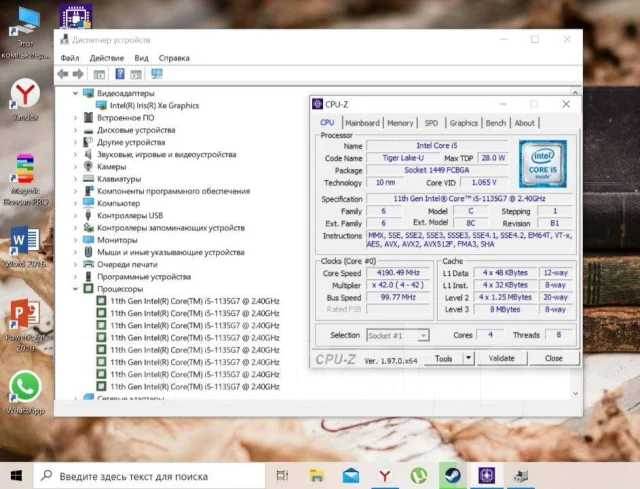This screenshot has height=489, width=640.
Task: Click the Specification field in CPU-Z
Action: 469,199
